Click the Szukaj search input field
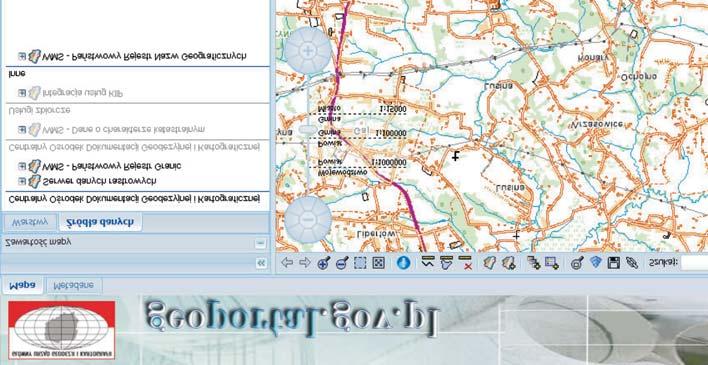Image resolution: width=708 pixels, height=365 pixels. pyautogui.click(x=694, y=262)
